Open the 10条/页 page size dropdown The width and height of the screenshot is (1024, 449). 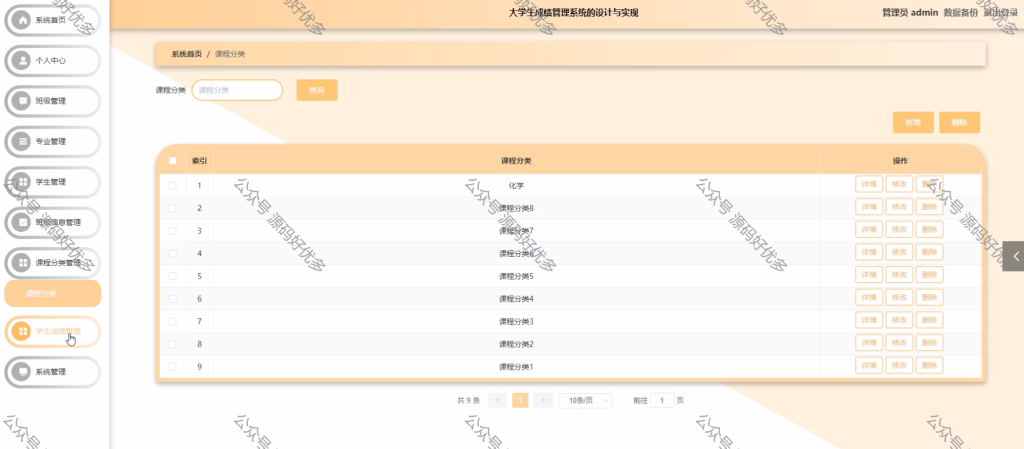pyautogui.click(x=586, y=401)
